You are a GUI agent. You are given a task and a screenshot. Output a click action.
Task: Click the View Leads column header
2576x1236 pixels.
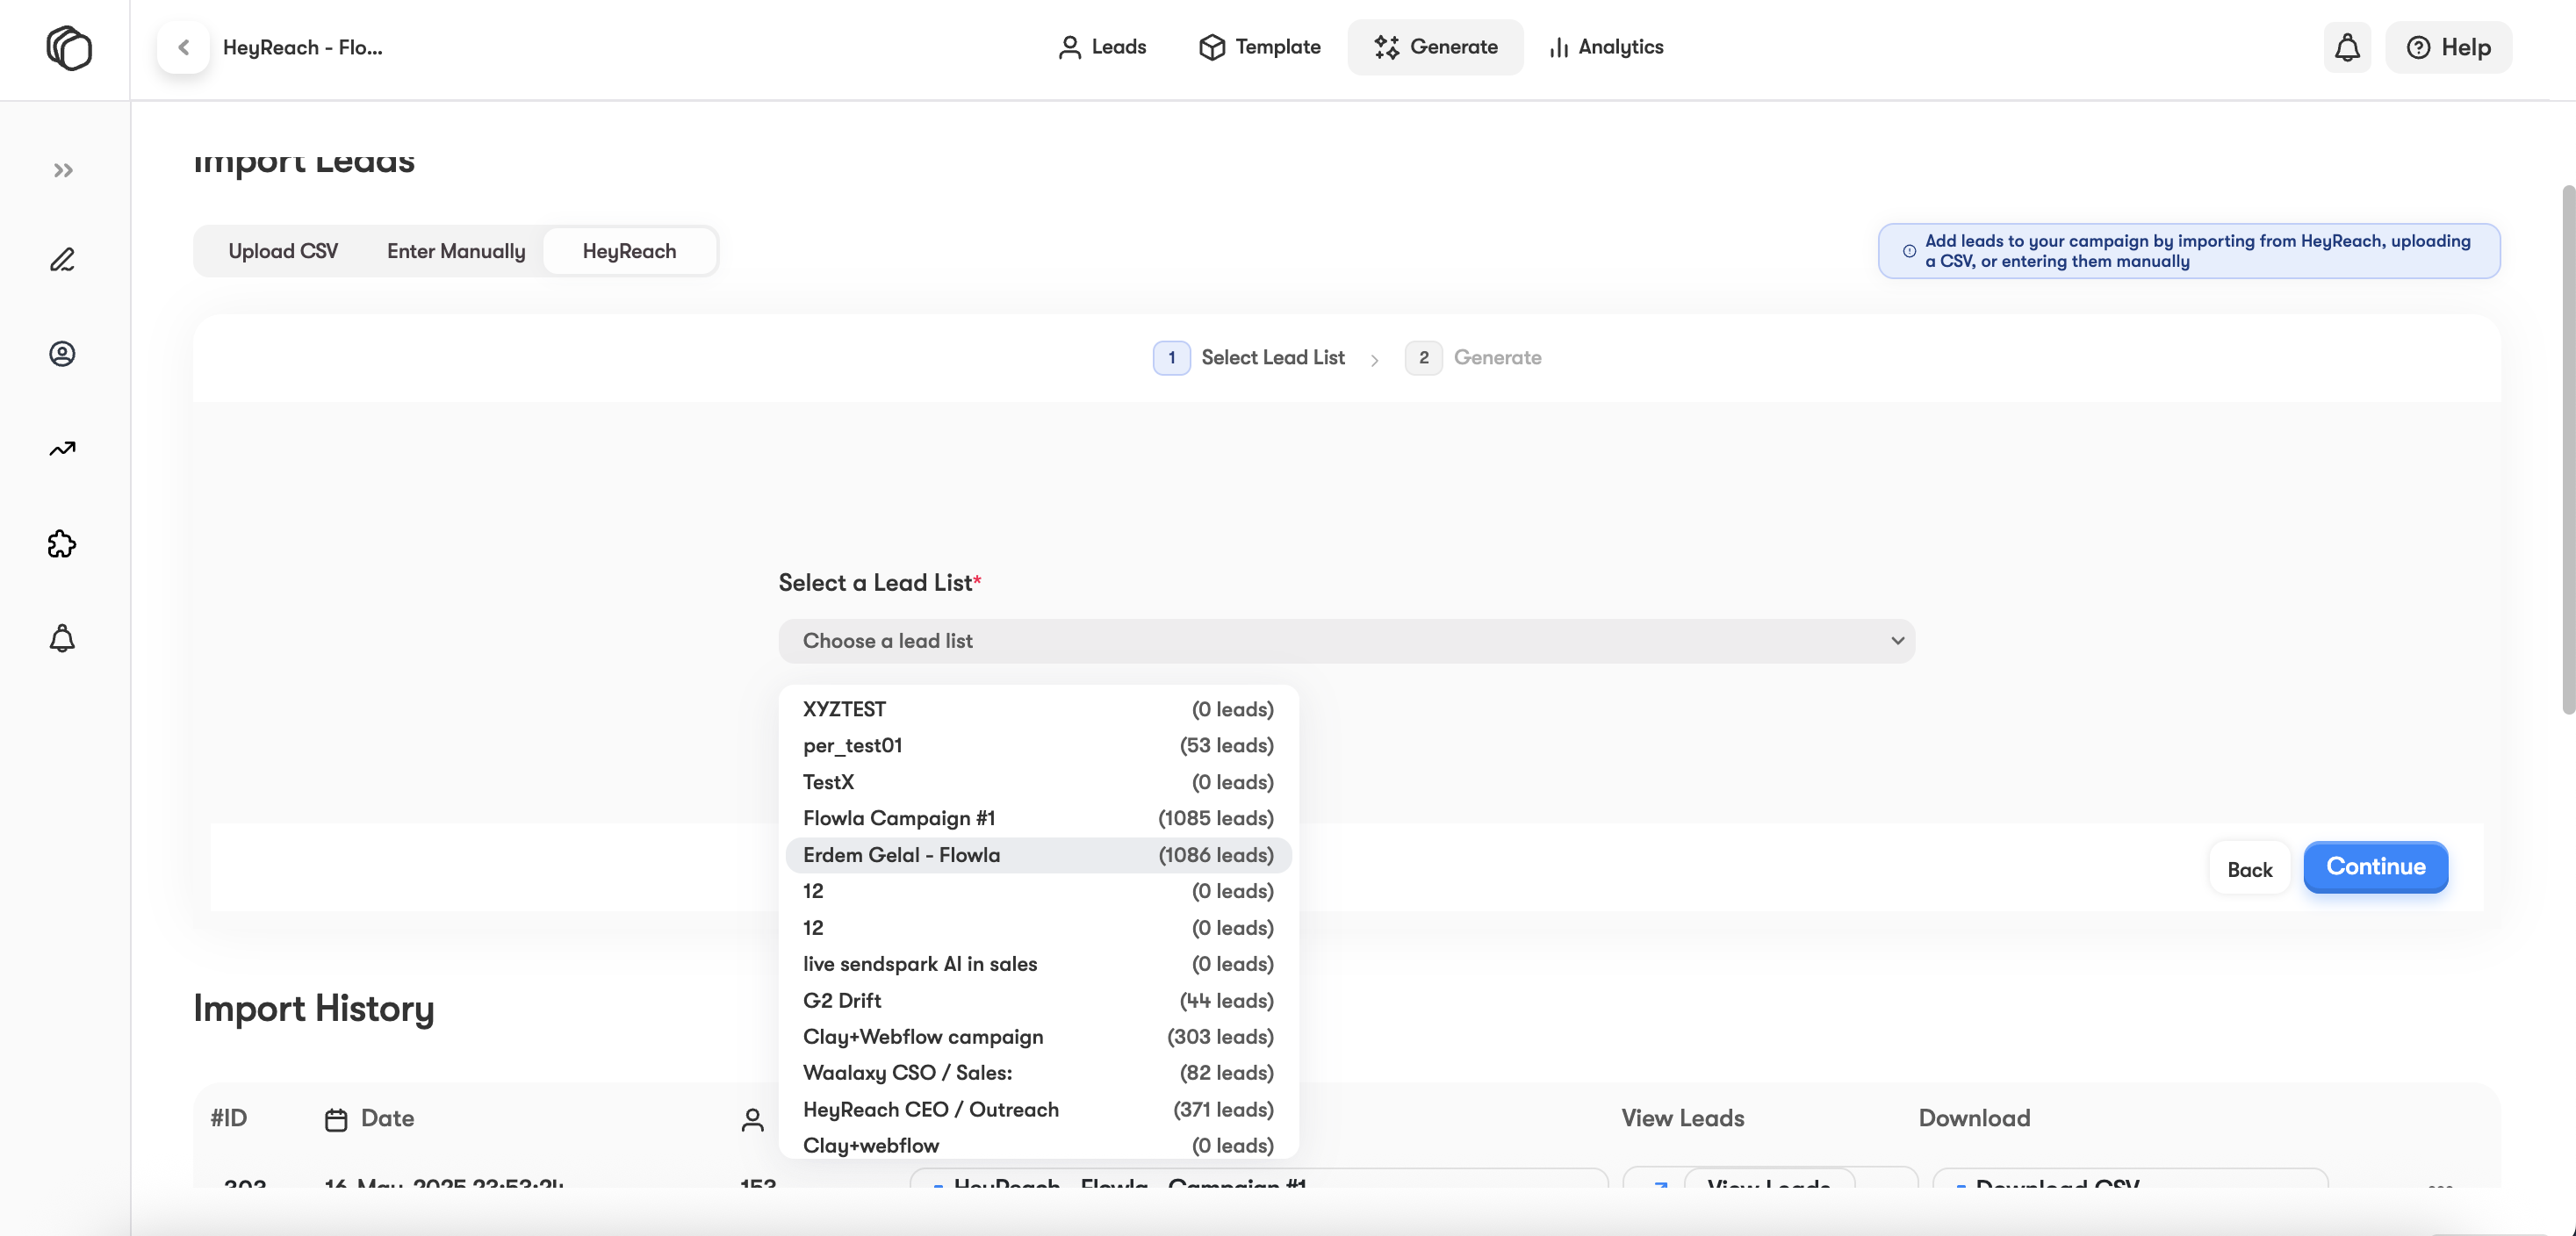pos(1682,1118)
